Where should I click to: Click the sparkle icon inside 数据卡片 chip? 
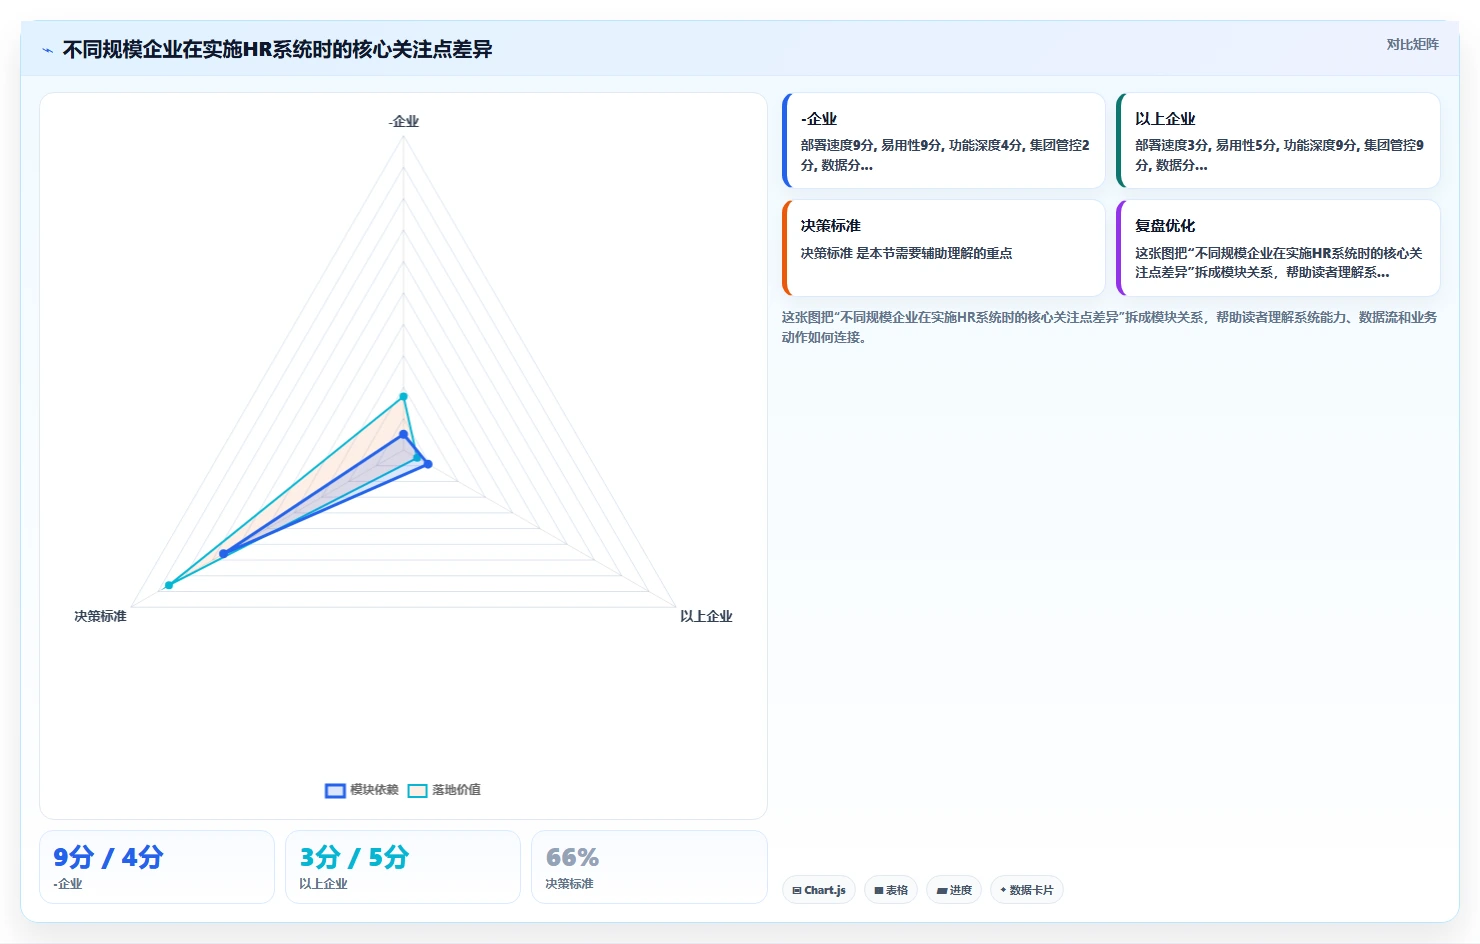click(x=1003, y=890)
